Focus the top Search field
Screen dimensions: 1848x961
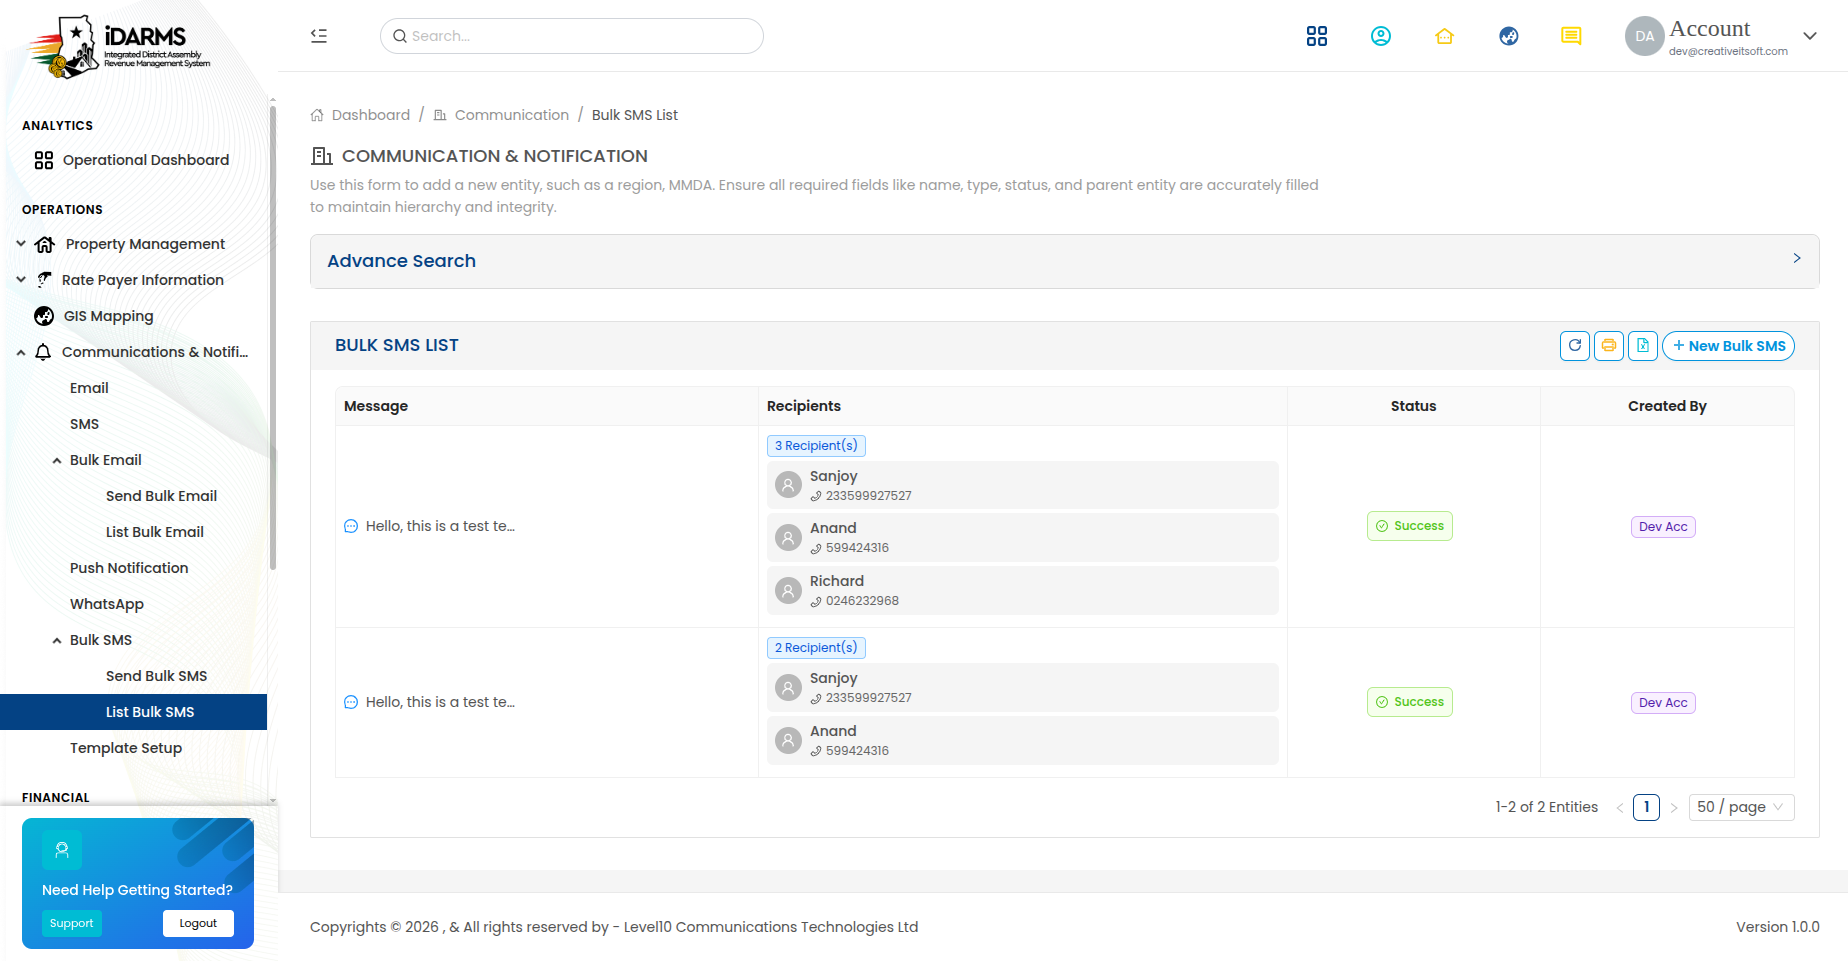[x=572, y=36]
